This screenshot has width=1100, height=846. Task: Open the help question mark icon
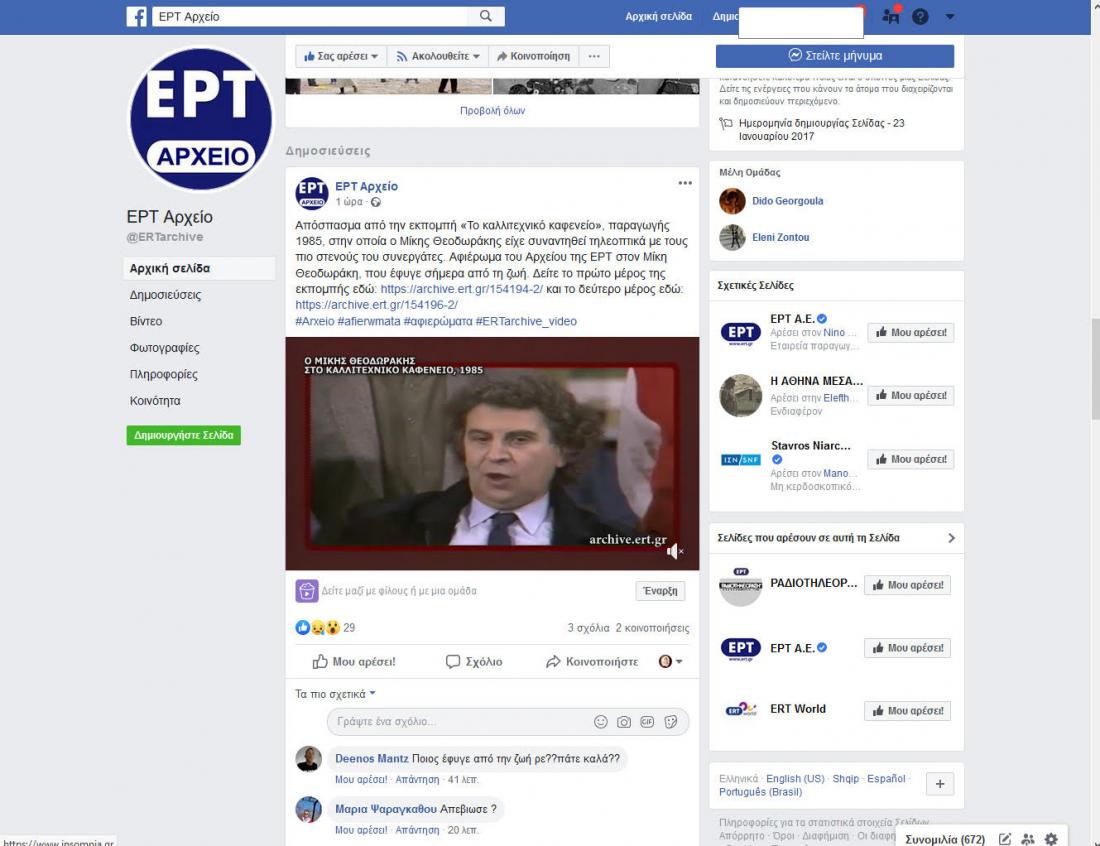pyautogui.click(x=920, y=17)
